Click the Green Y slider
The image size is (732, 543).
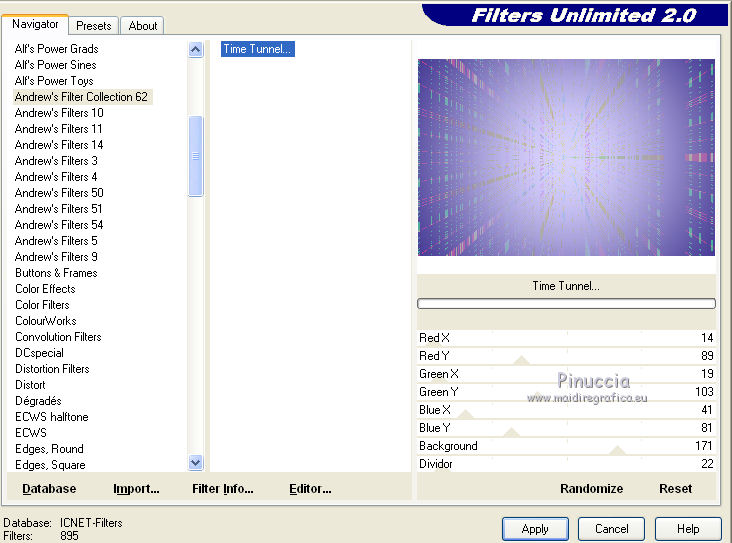(566, 392)
